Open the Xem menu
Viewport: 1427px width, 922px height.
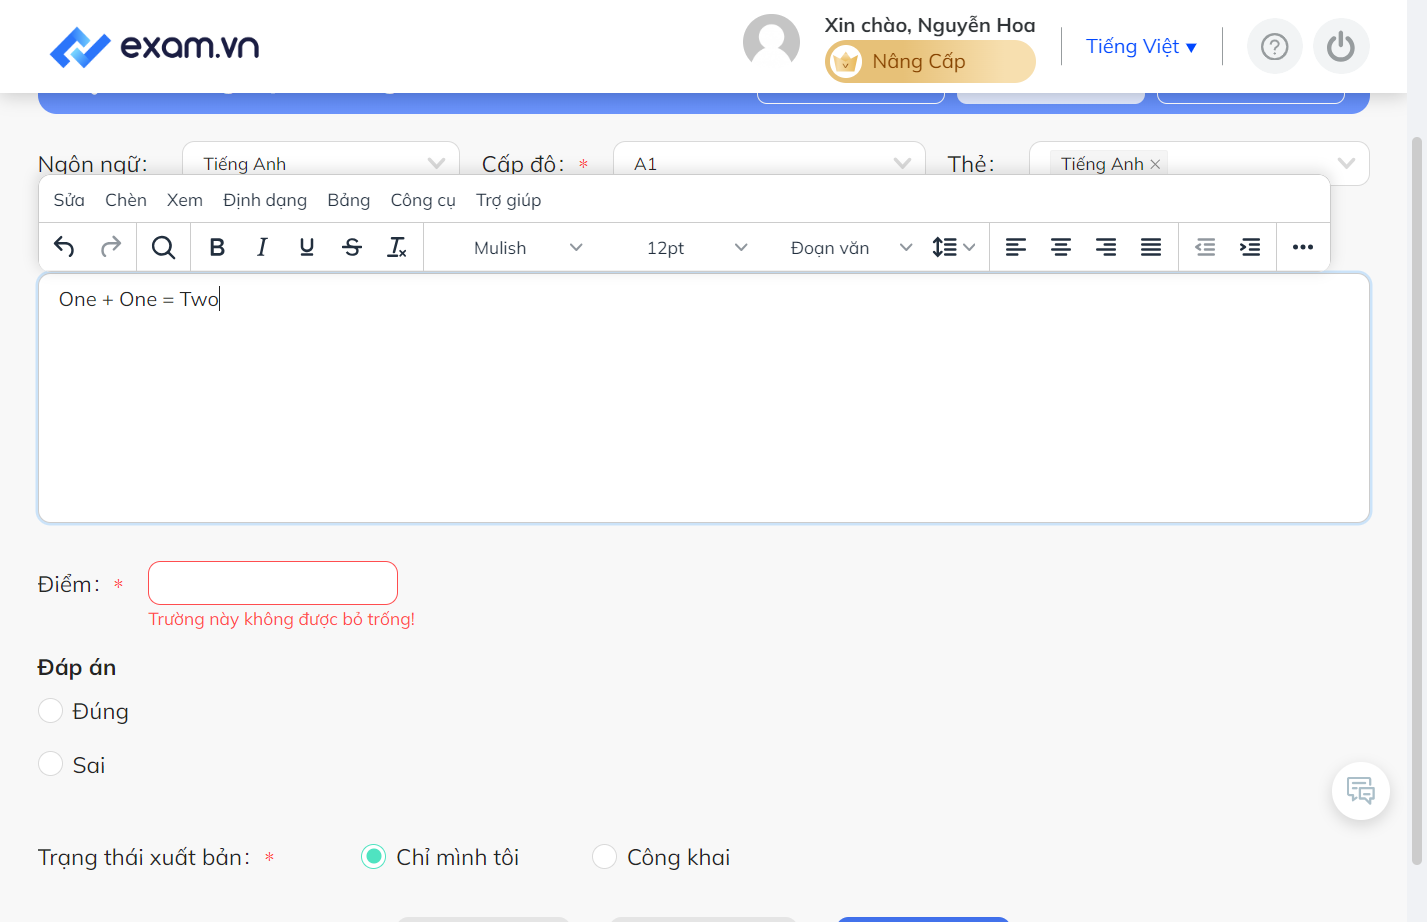click(x=185, y=200)
